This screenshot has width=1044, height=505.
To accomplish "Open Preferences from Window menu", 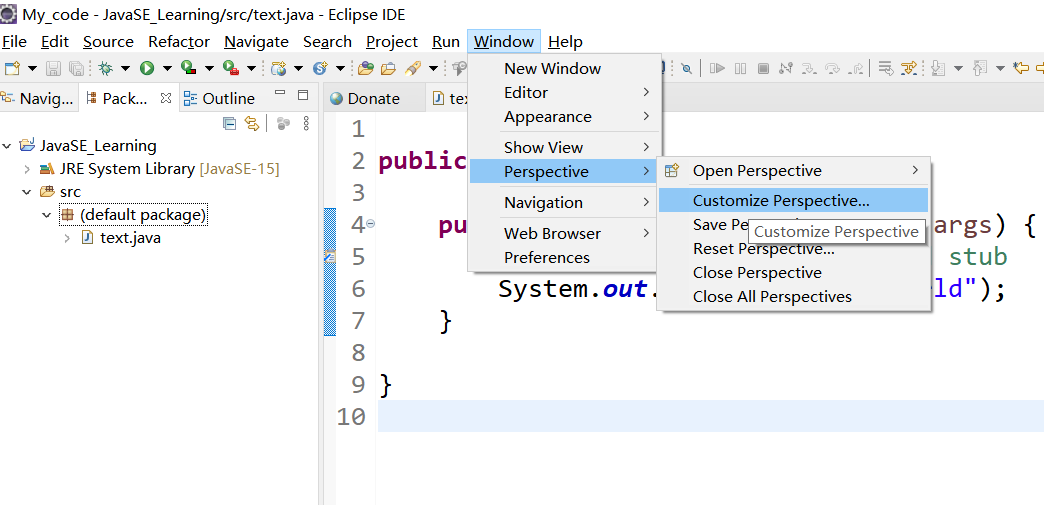I will click(565, 257).
